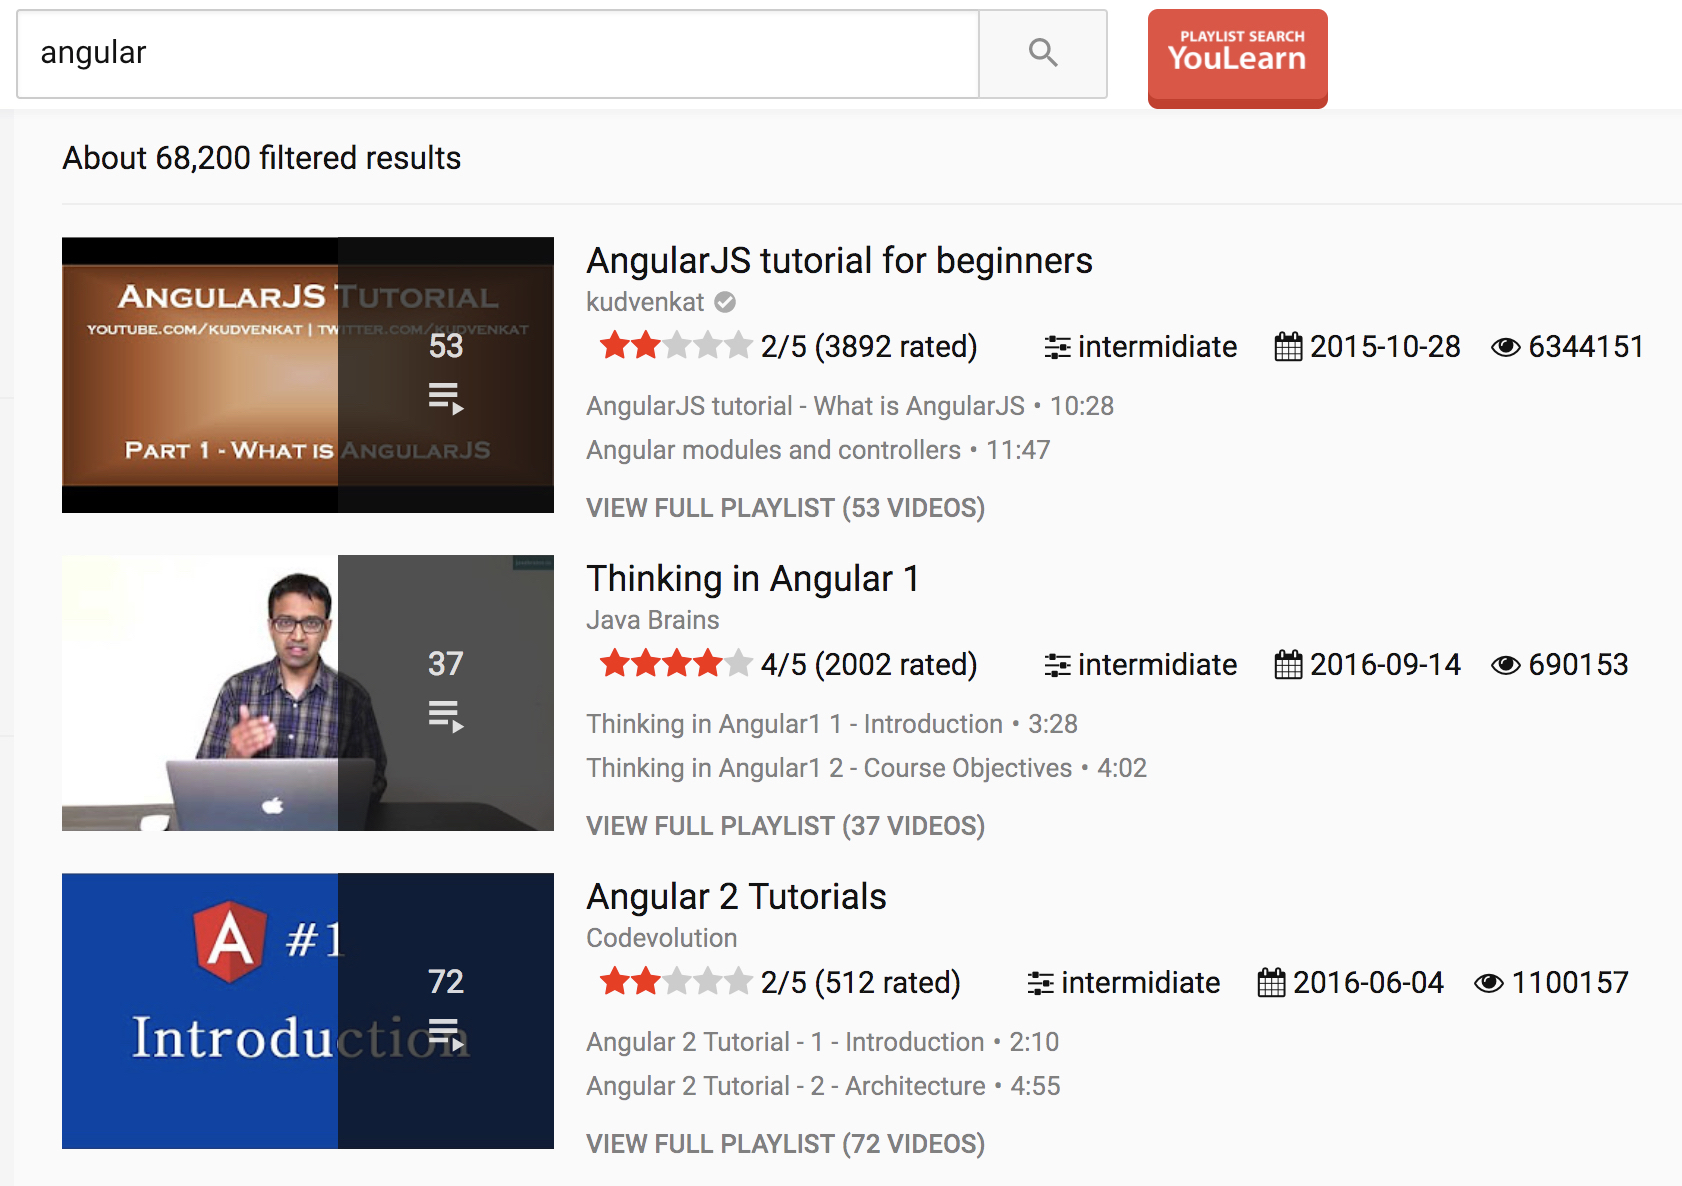Open the YouLearn Playlist Search logo

pyautogui.click(x=1238, y=57)
